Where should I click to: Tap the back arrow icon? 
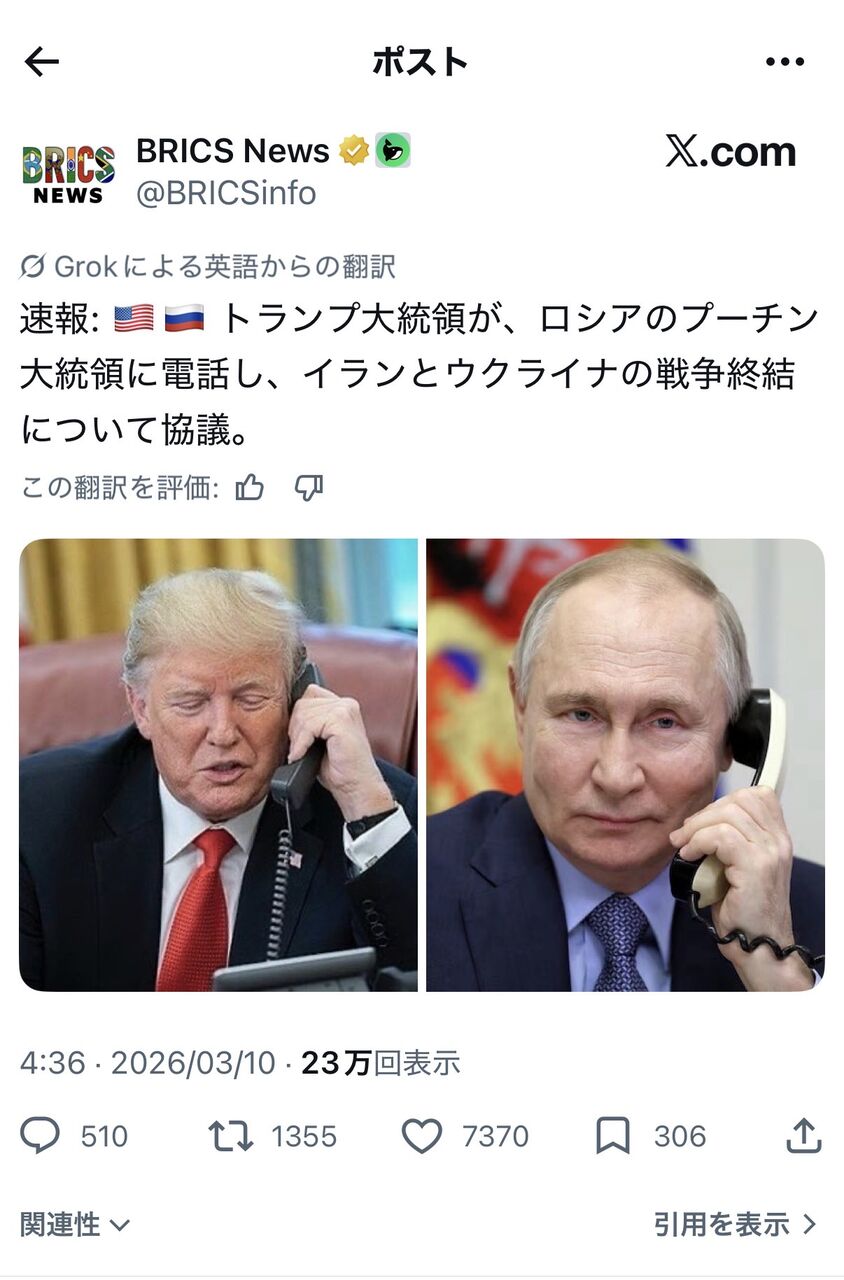coord(41,62)
